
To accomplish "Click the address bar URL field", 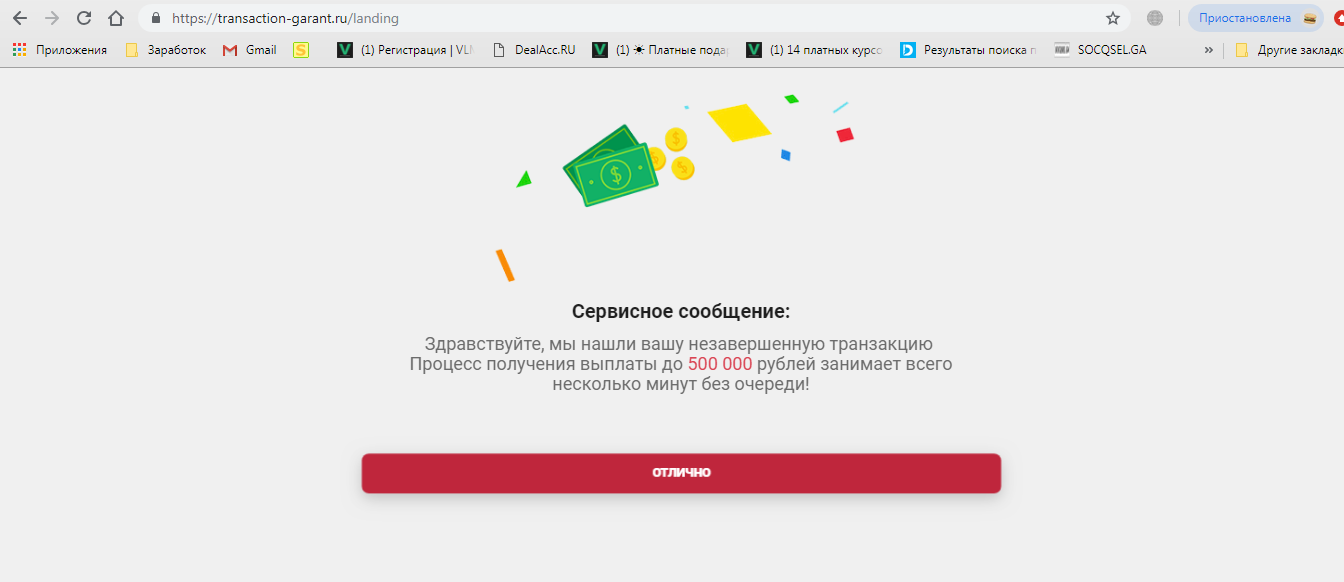I will point(600,18).
